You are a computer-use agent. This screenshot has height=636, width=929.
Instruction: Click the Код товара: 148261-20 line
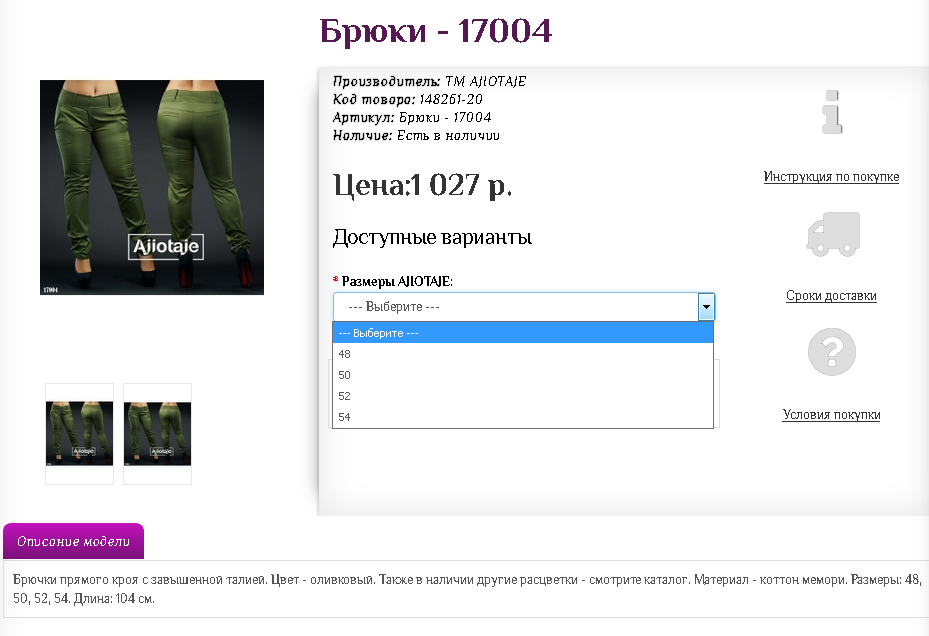(408, 99)
